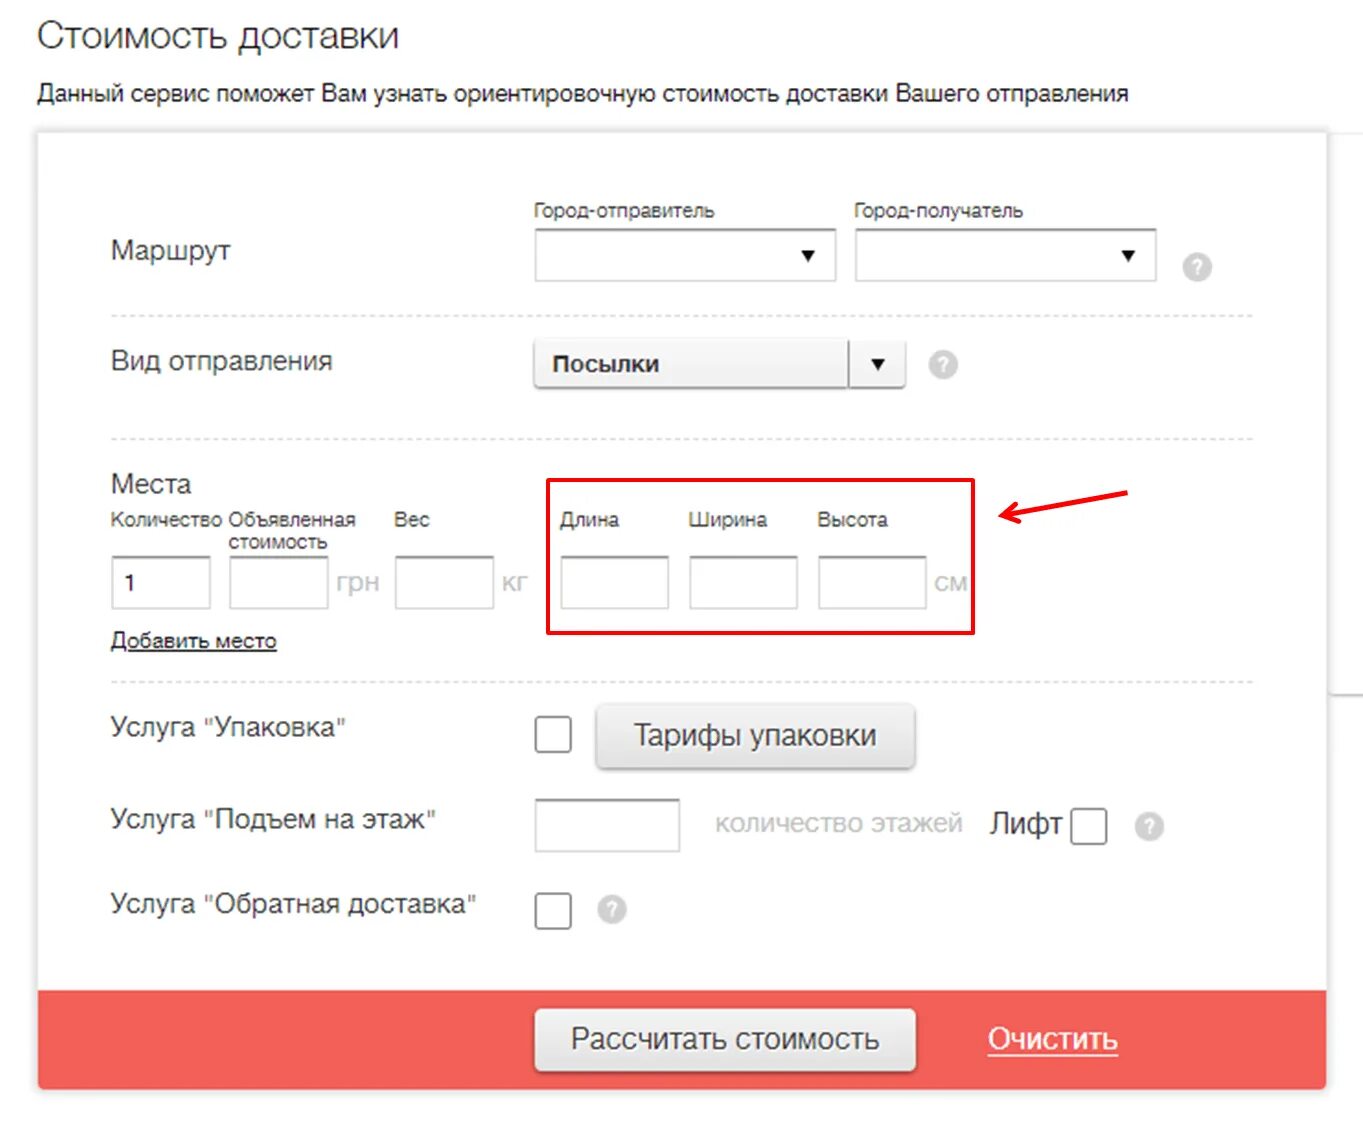Click help icon beside Обратная доставка
Image resolution: width=1363 pixels, height=1123 pixels.
tap(612, 909)
